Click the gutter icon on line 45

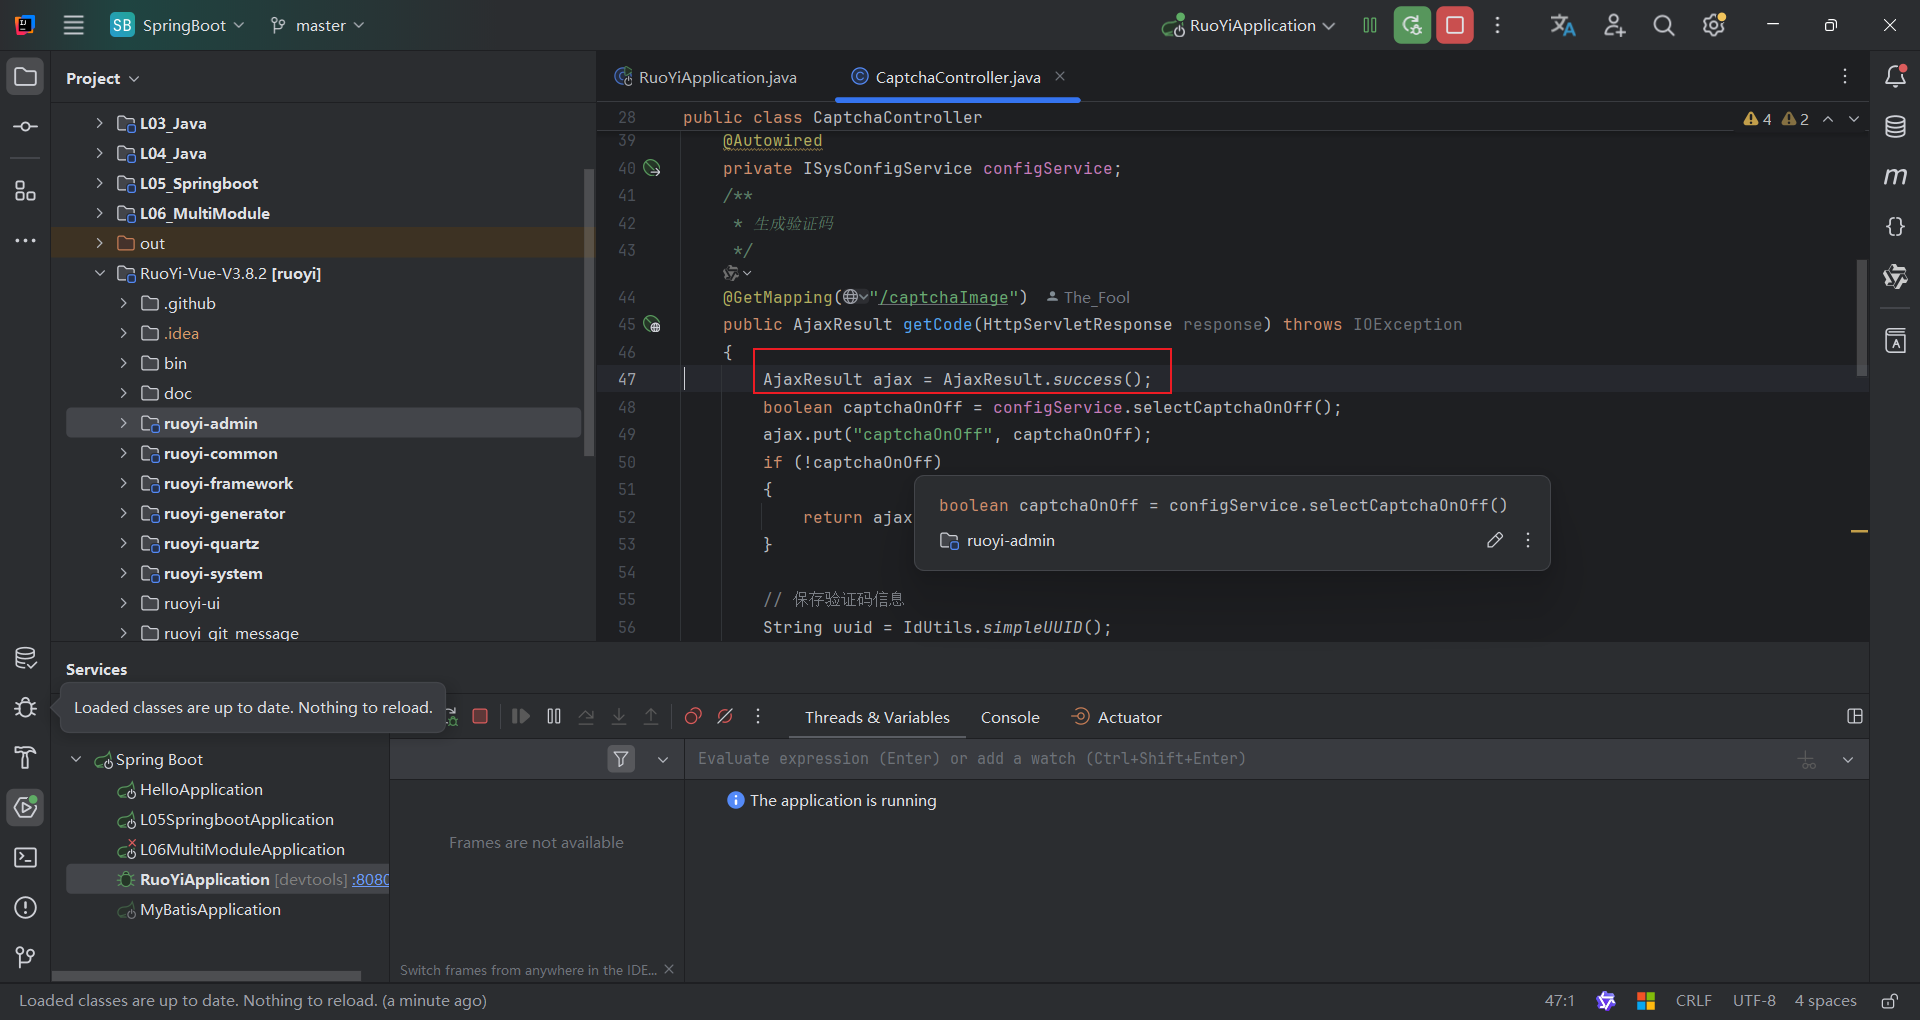(652, 324)
